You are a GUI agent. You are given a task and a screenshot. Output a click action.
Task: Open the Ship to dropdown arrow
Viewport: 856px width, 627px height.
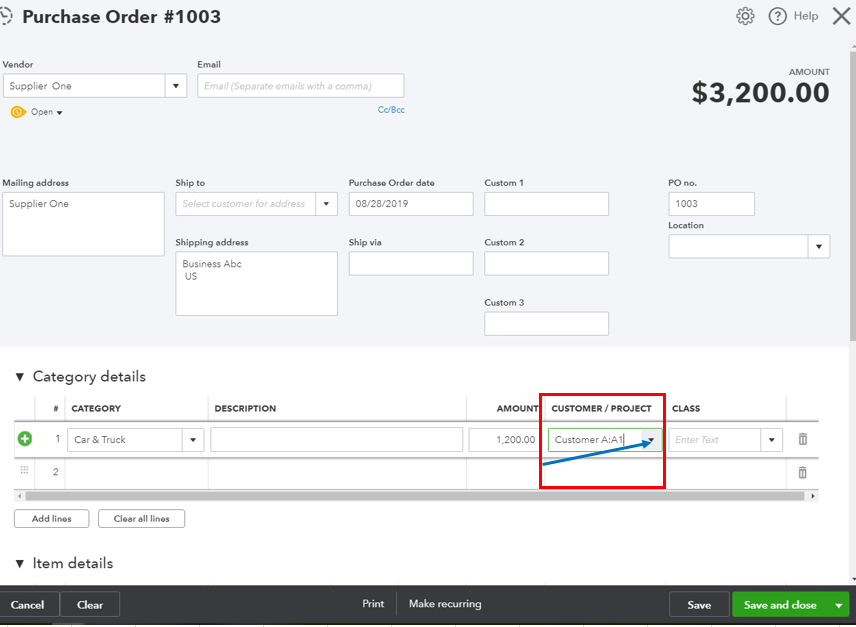point(326,204)
